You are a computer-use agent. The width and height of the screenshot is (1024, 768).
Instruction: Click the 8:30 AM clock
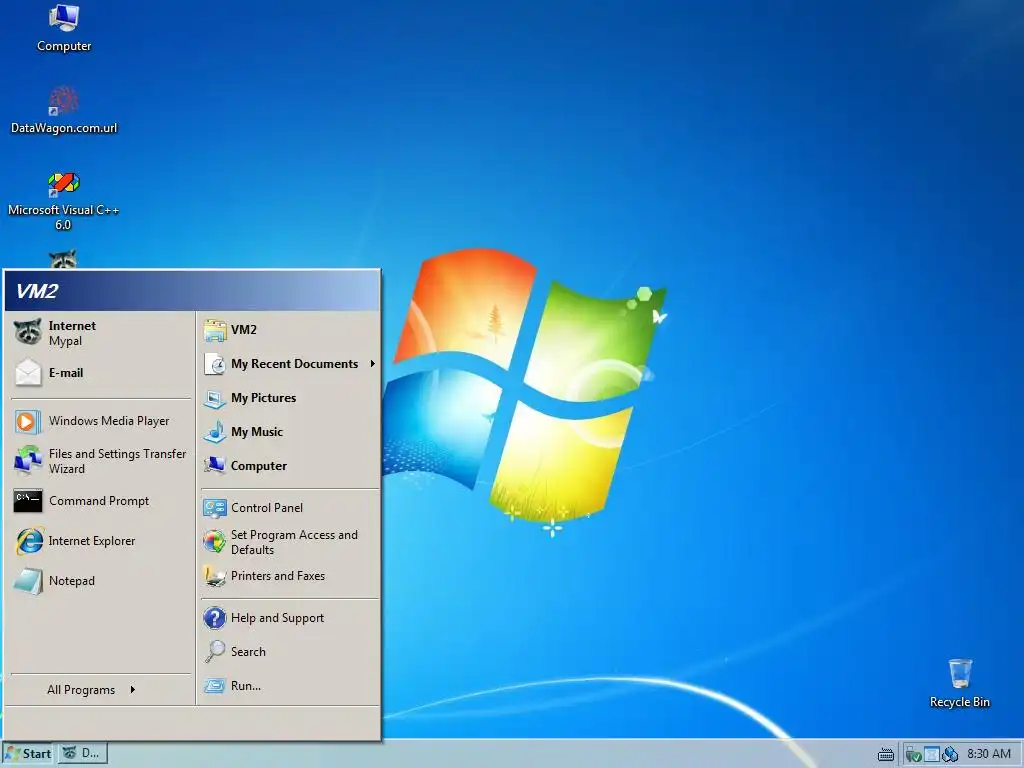989,754
